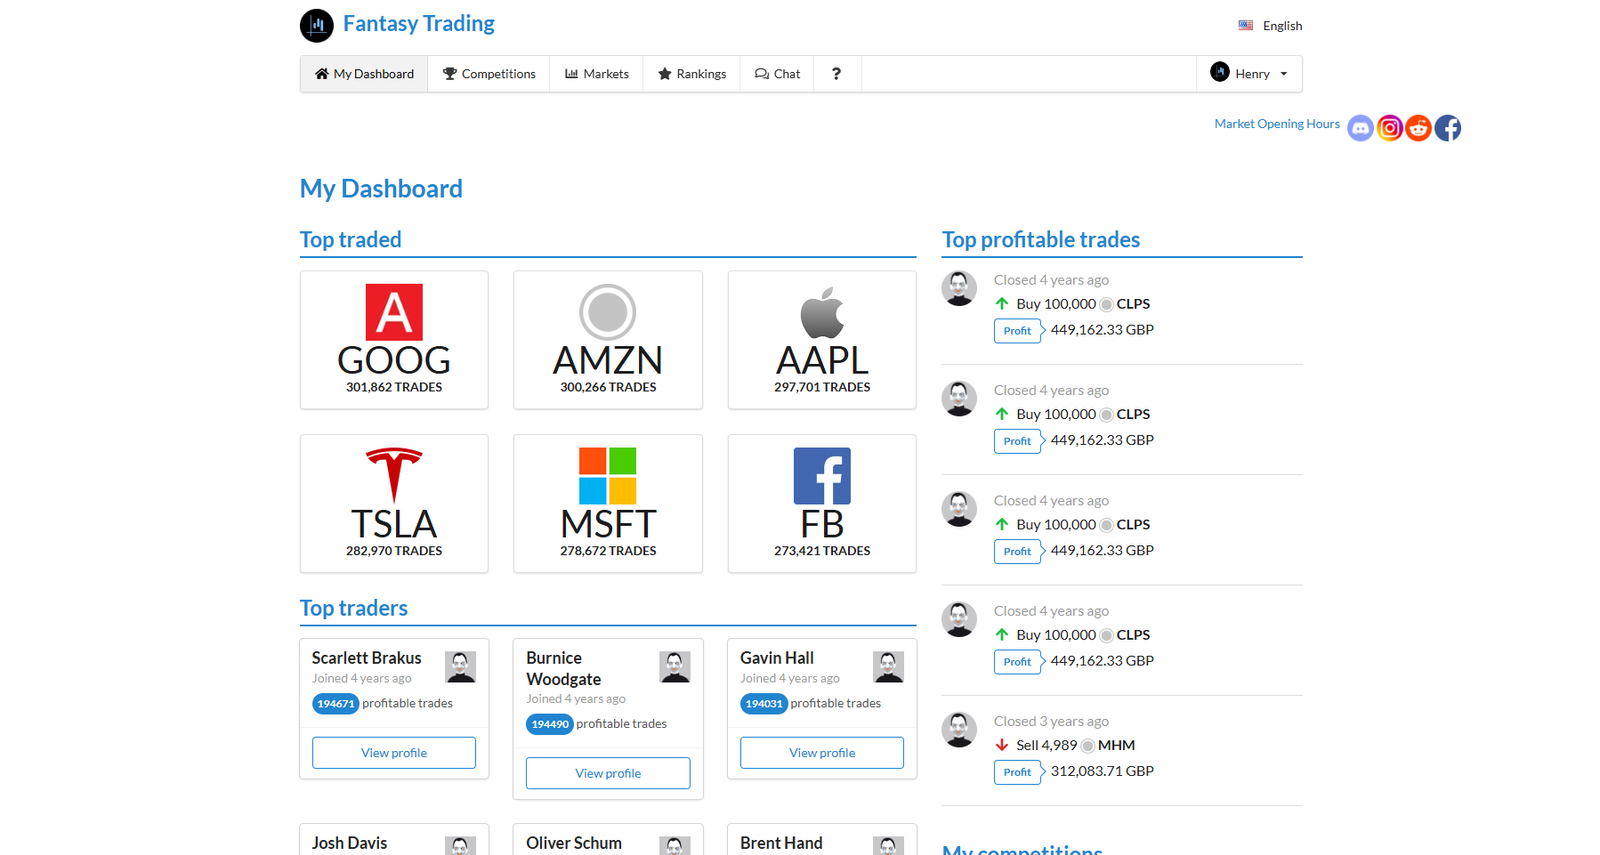Open the AMZN 300,266 trades card

[x=608, y=340]
